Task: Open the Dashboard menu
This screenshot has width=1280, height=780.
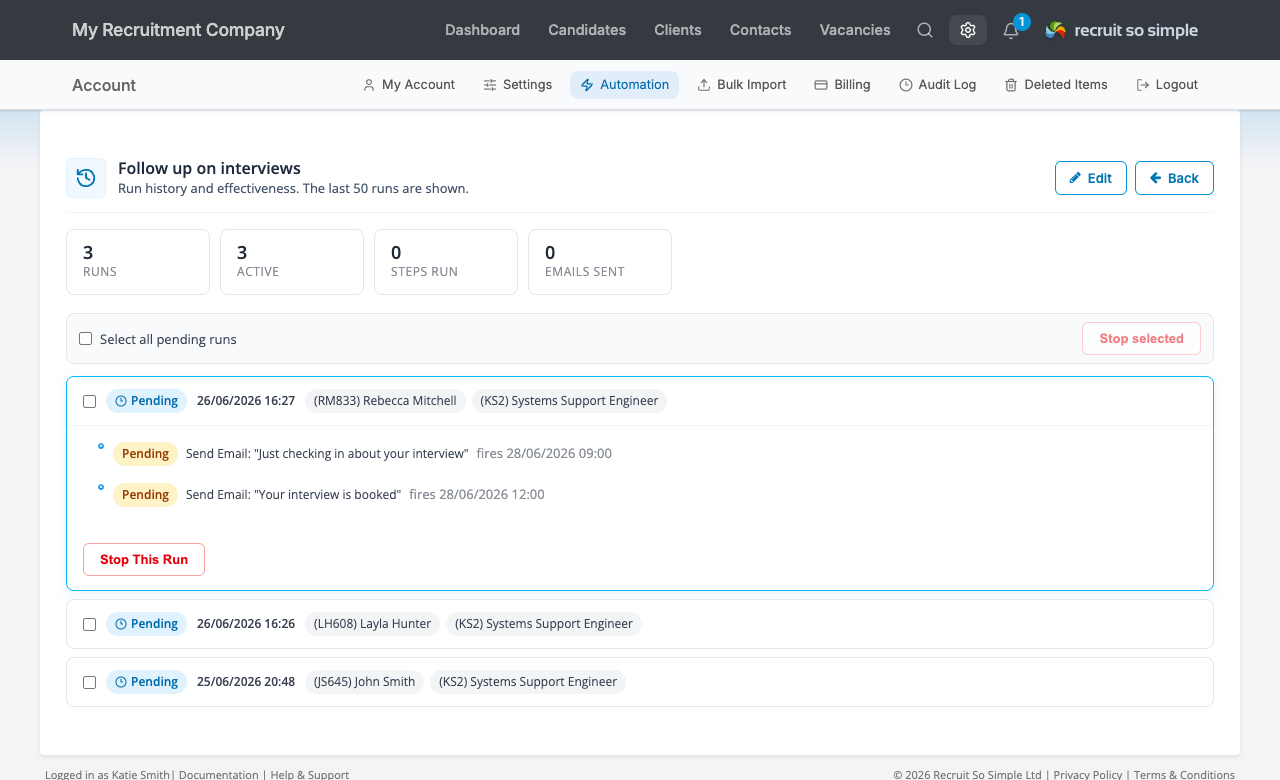Action: (x=482, y=30)
